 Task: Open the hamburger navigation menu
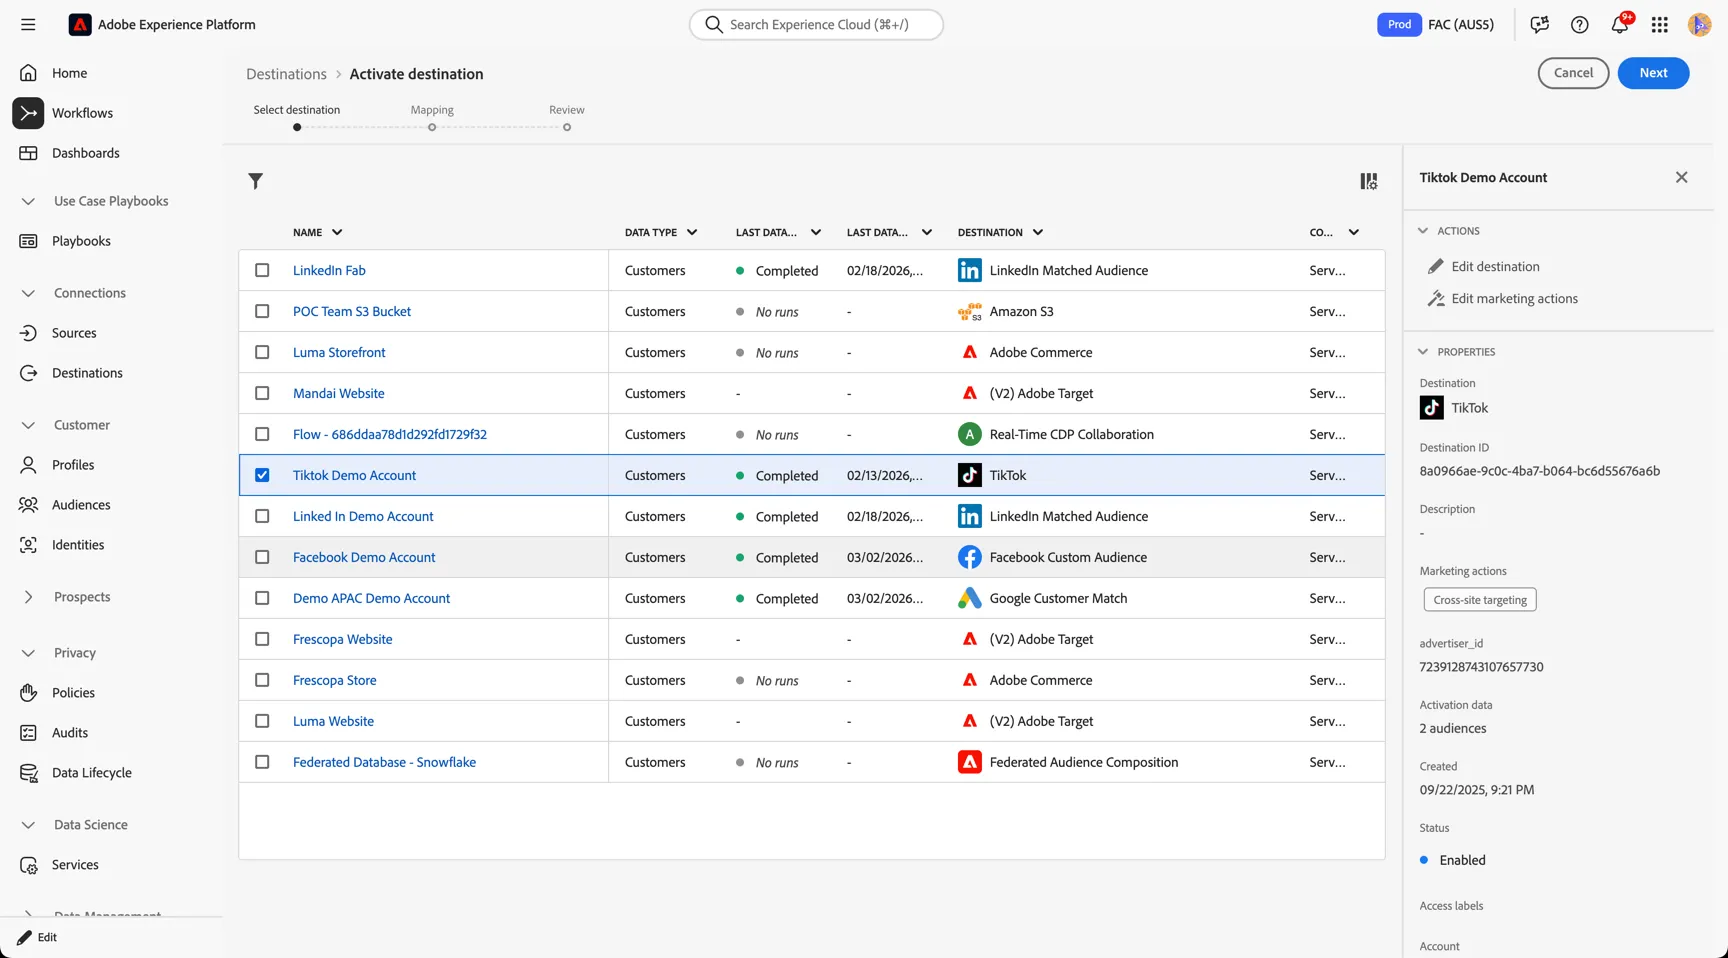click(x=28, y=24)
